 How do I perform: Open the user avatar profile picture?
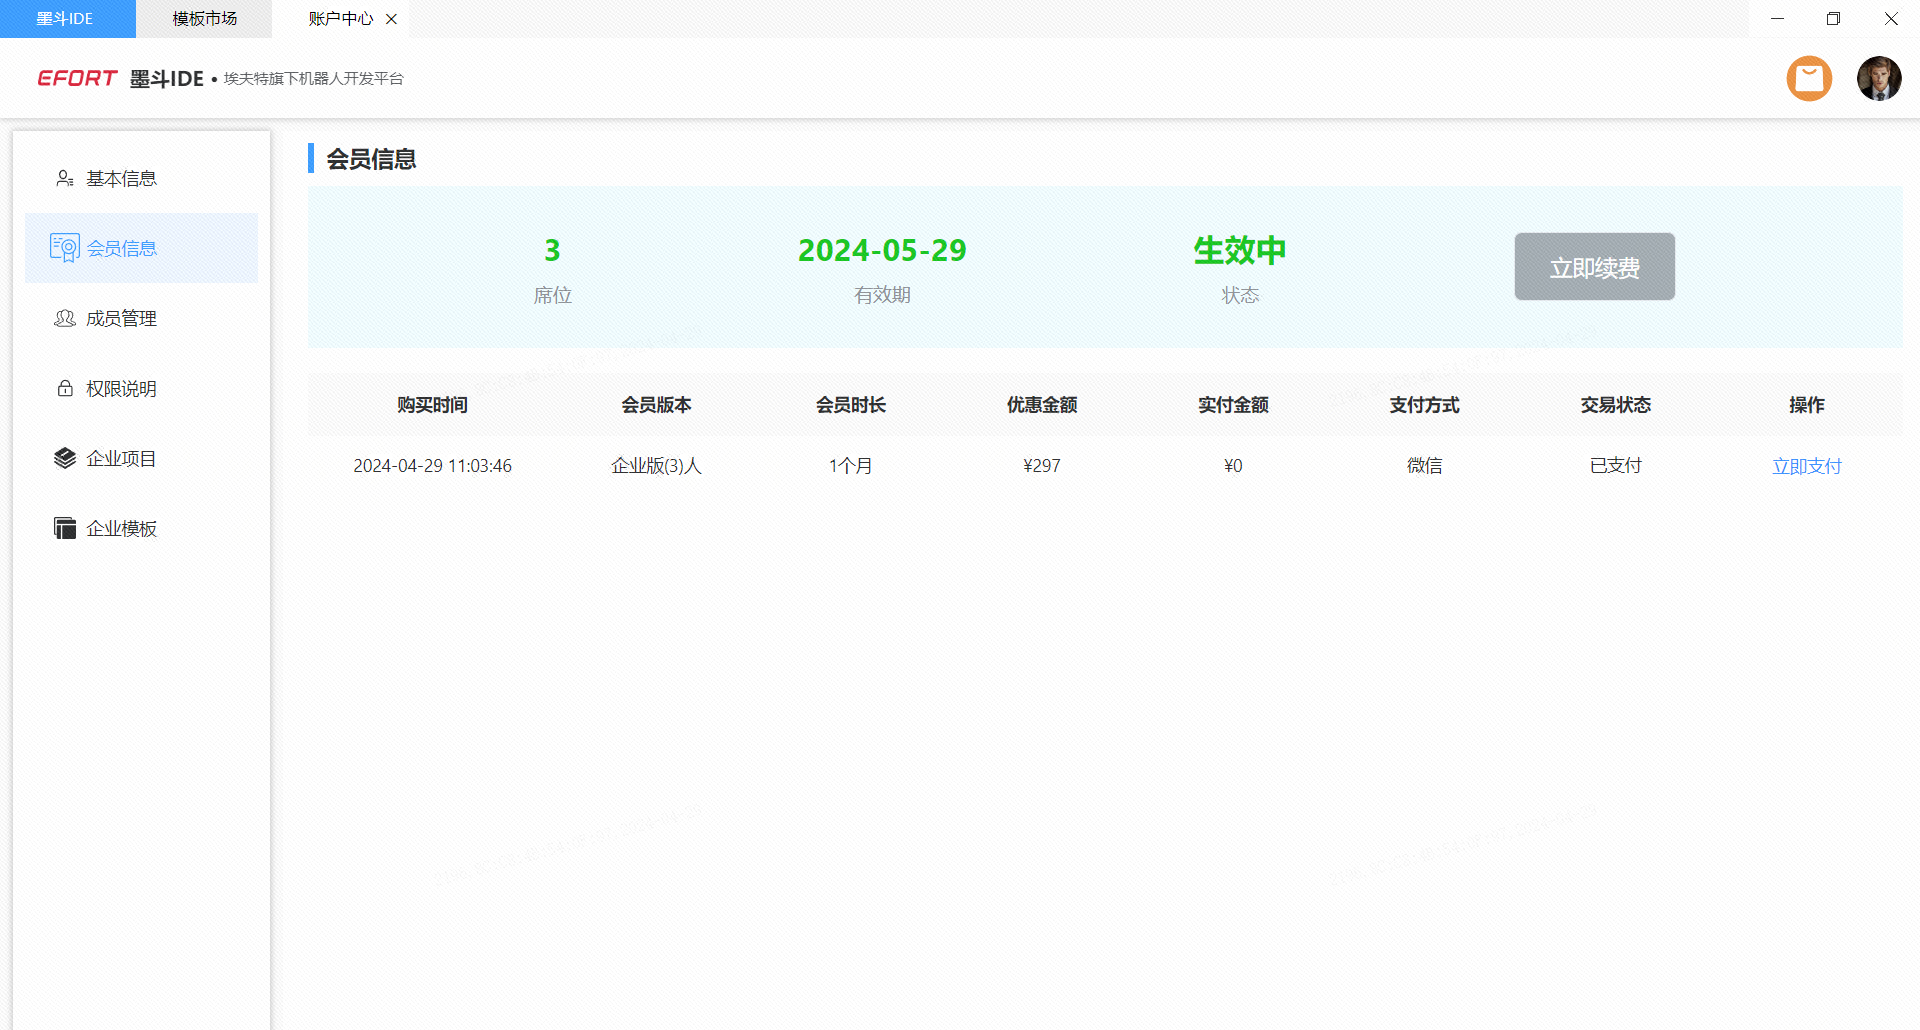click(1878, 78)
